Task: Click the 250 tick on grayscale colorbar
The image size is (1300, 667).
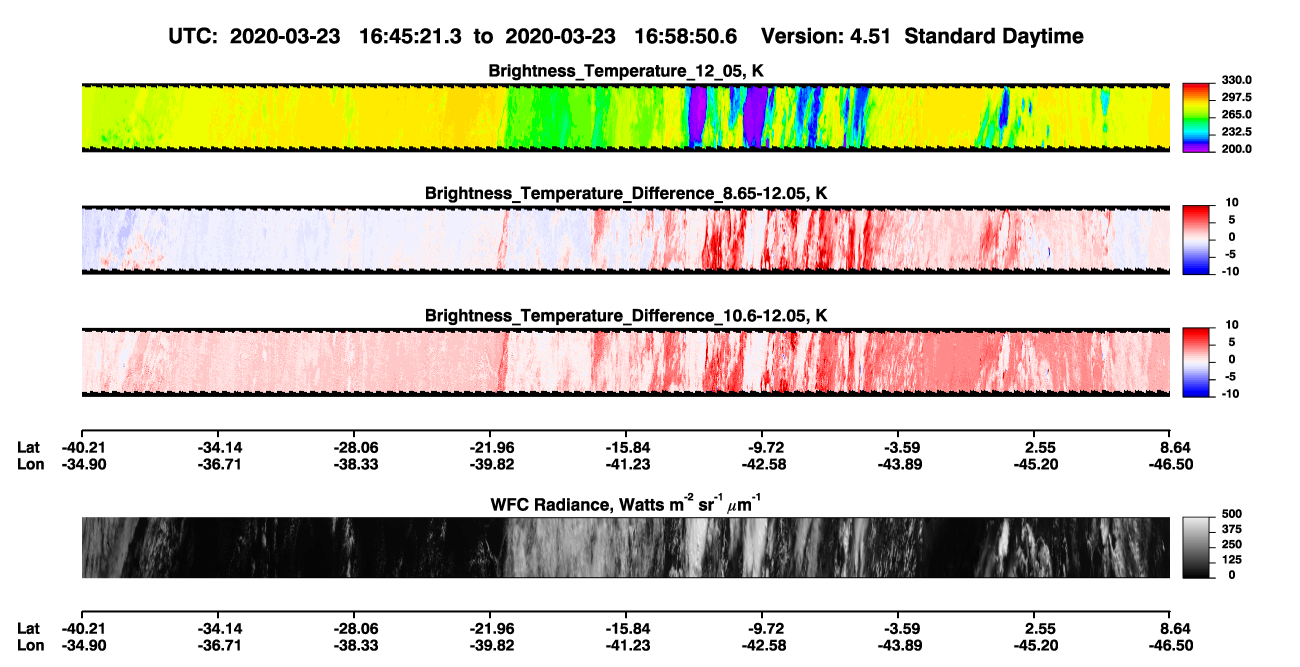Action: click(1230, 546)
